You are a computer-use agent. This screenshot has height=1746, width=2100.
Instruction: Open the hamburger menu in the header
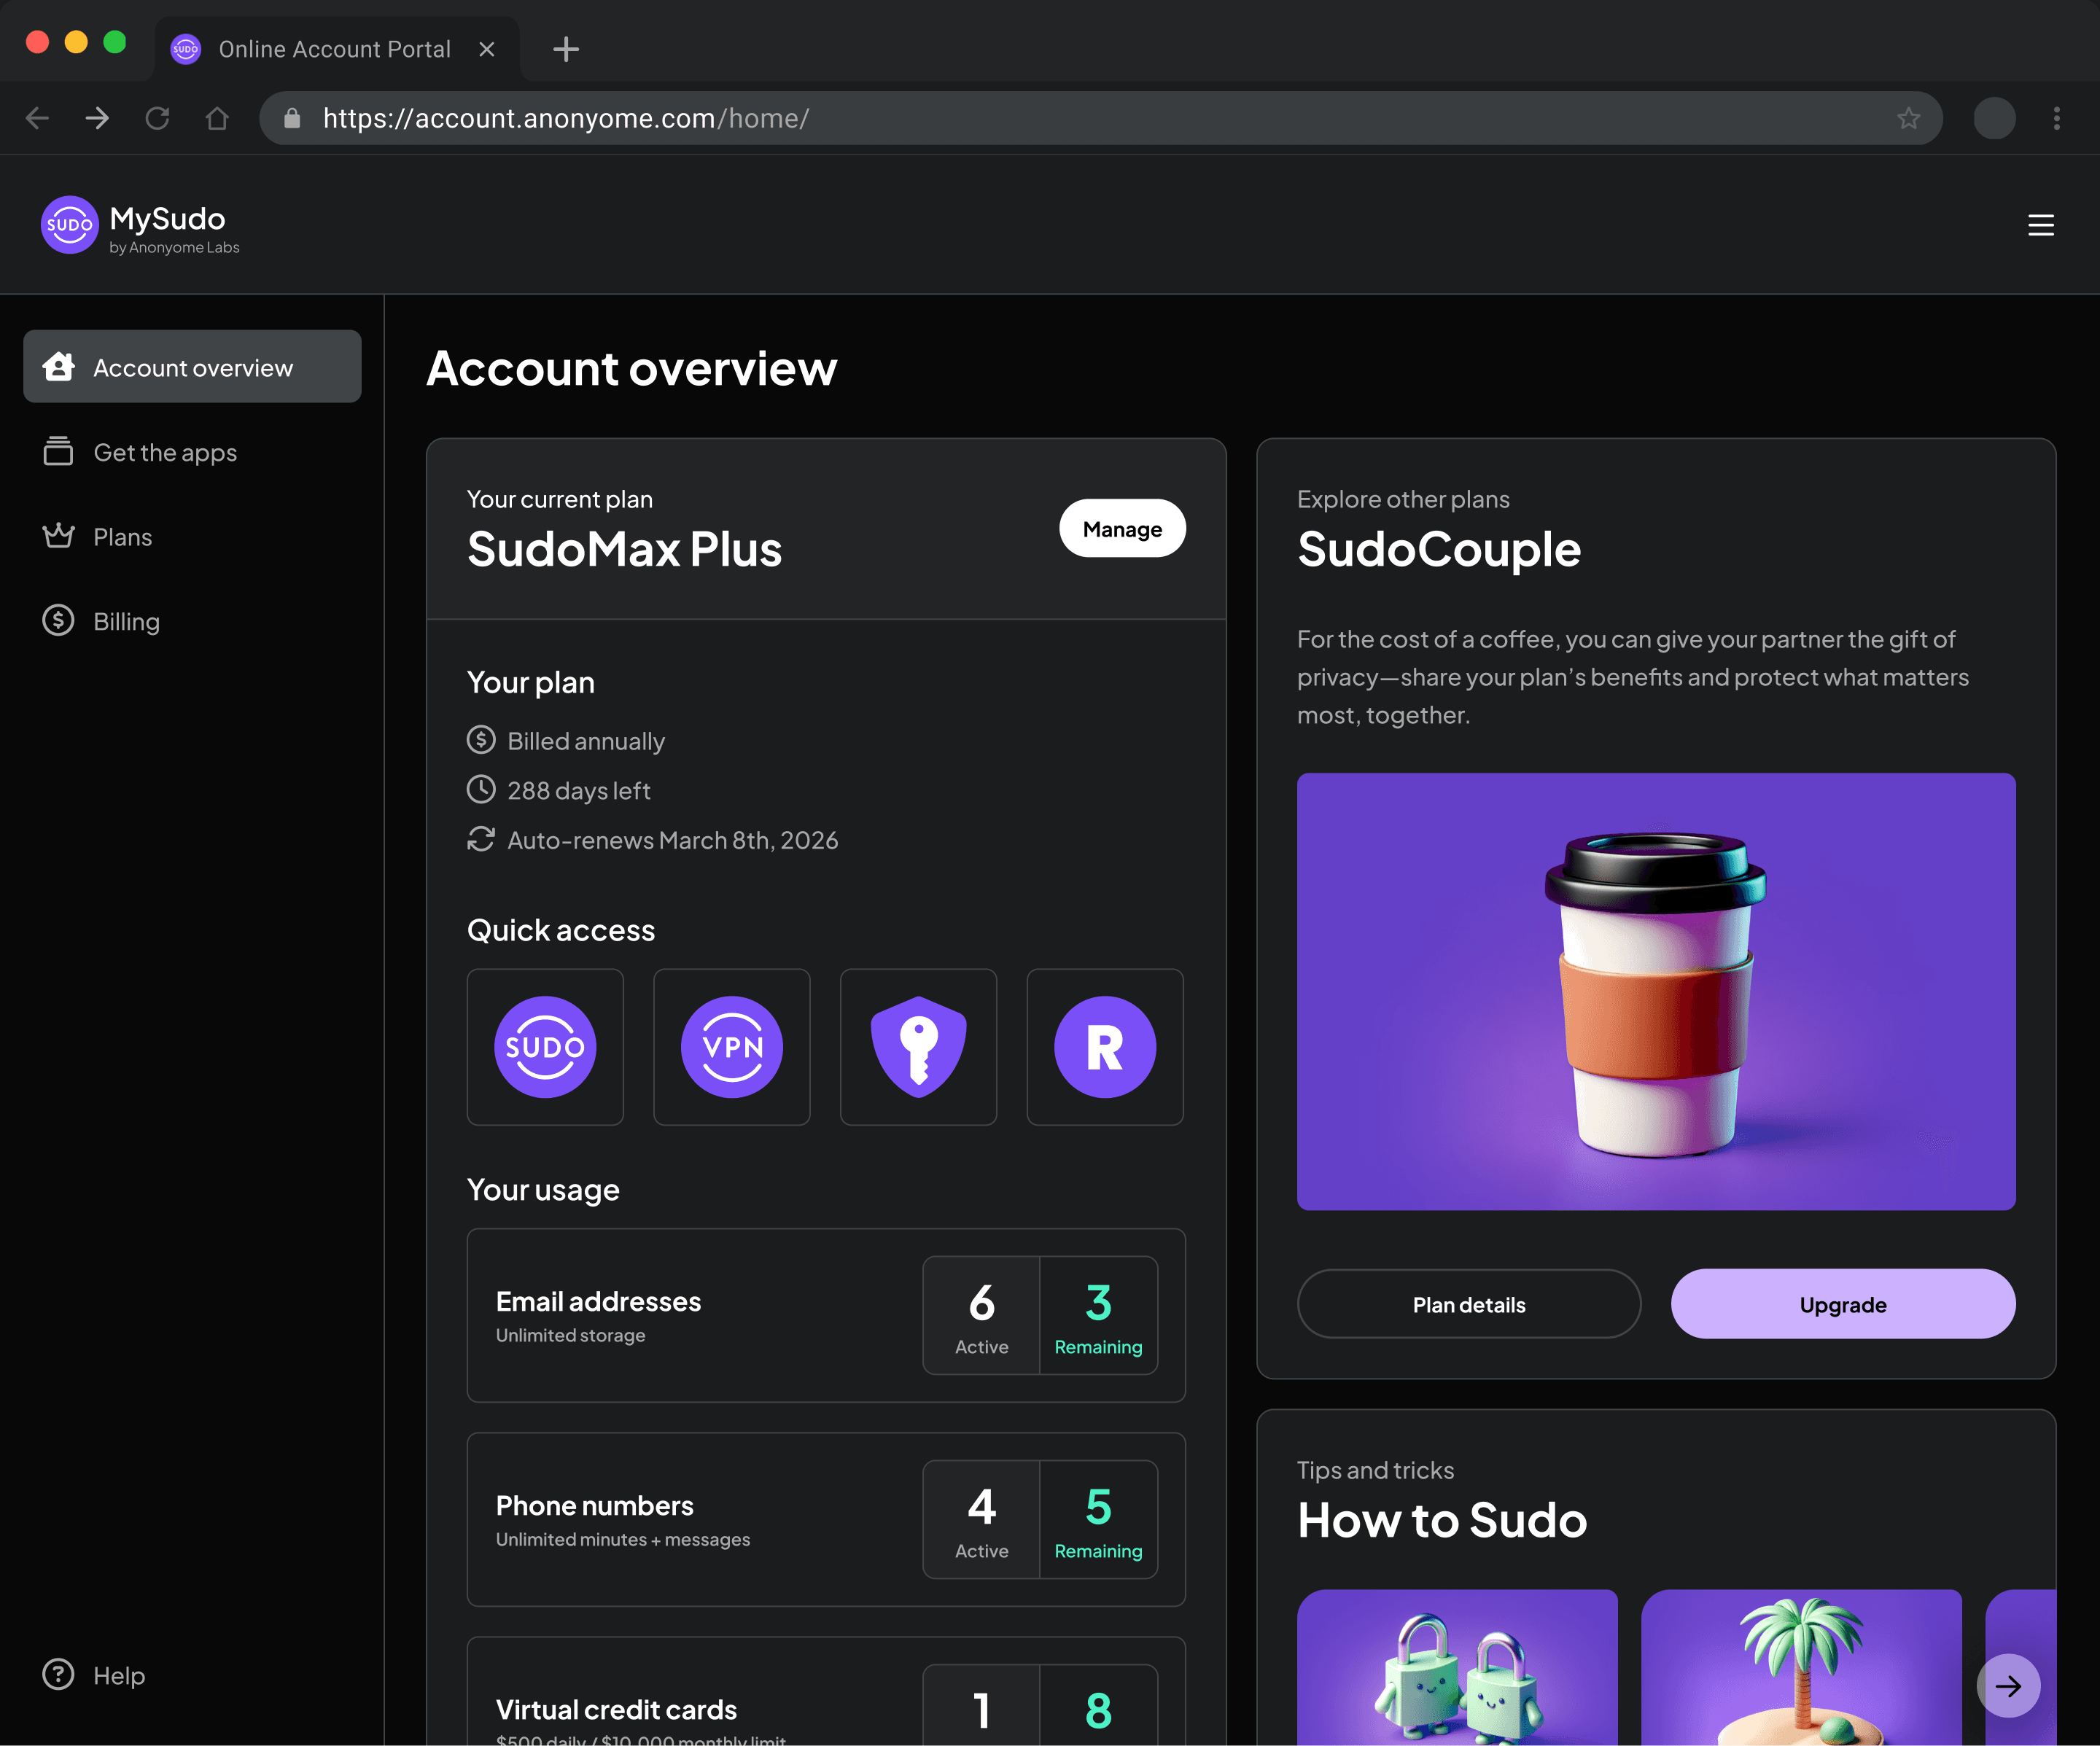point(2040,226)
